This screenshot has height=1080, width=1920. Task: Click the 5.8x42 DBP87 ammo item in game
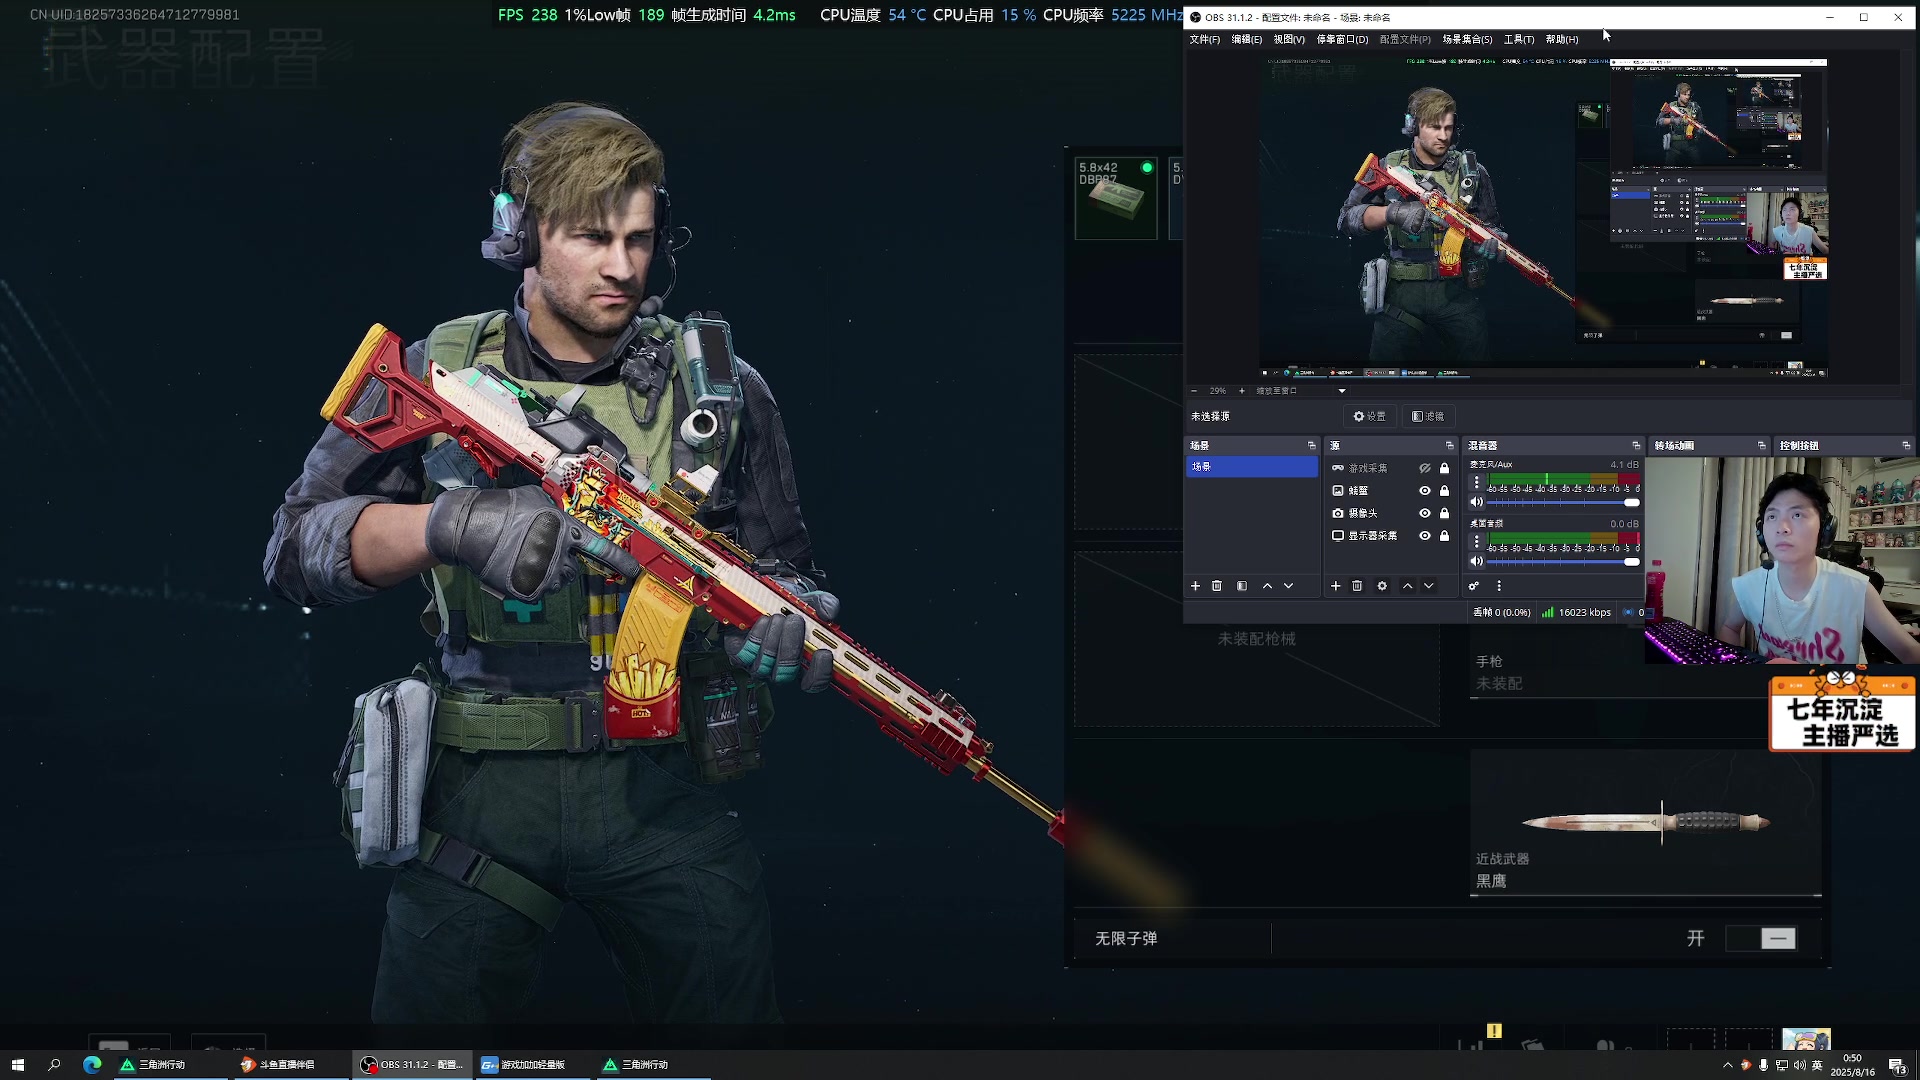[1116, 198]
